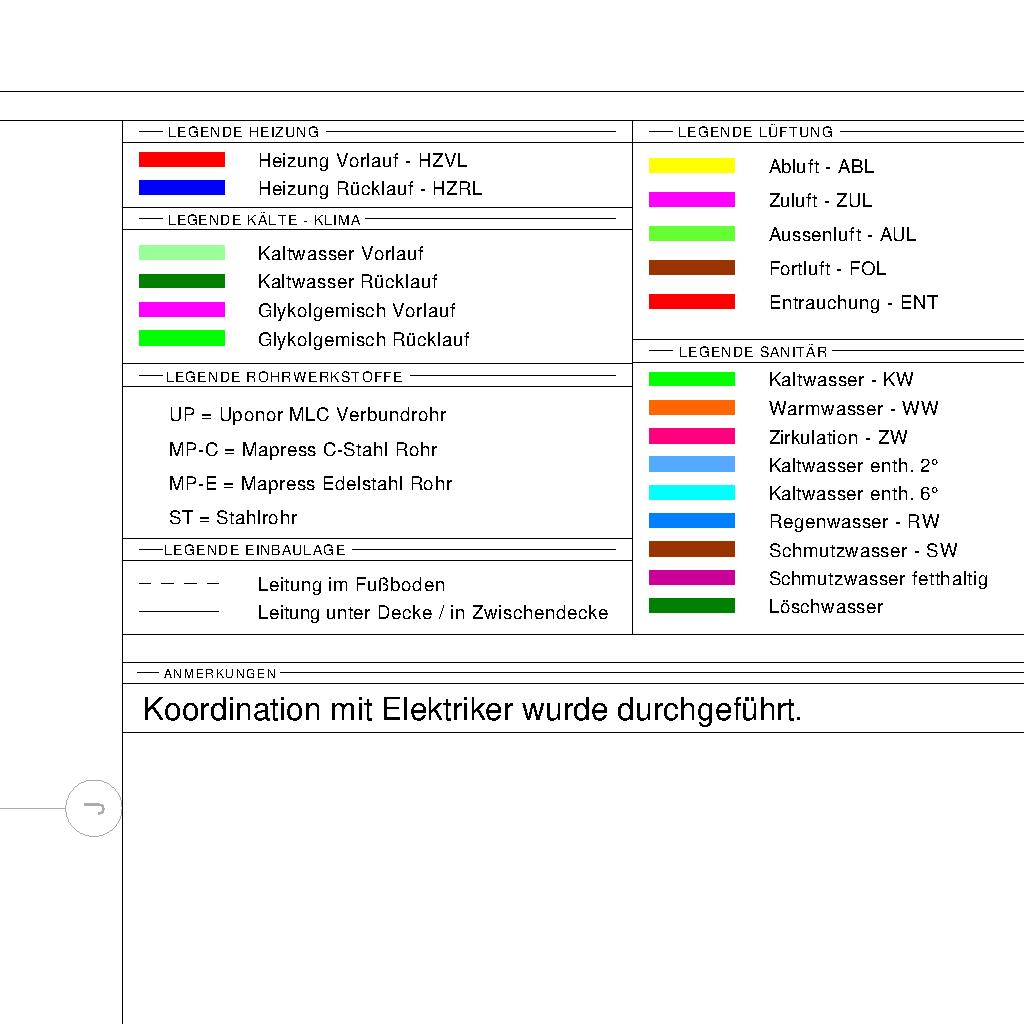1024x1024 pixels.
Task: Click the dashed line Fußboden symbol
Action: click(x=179, y=584)
